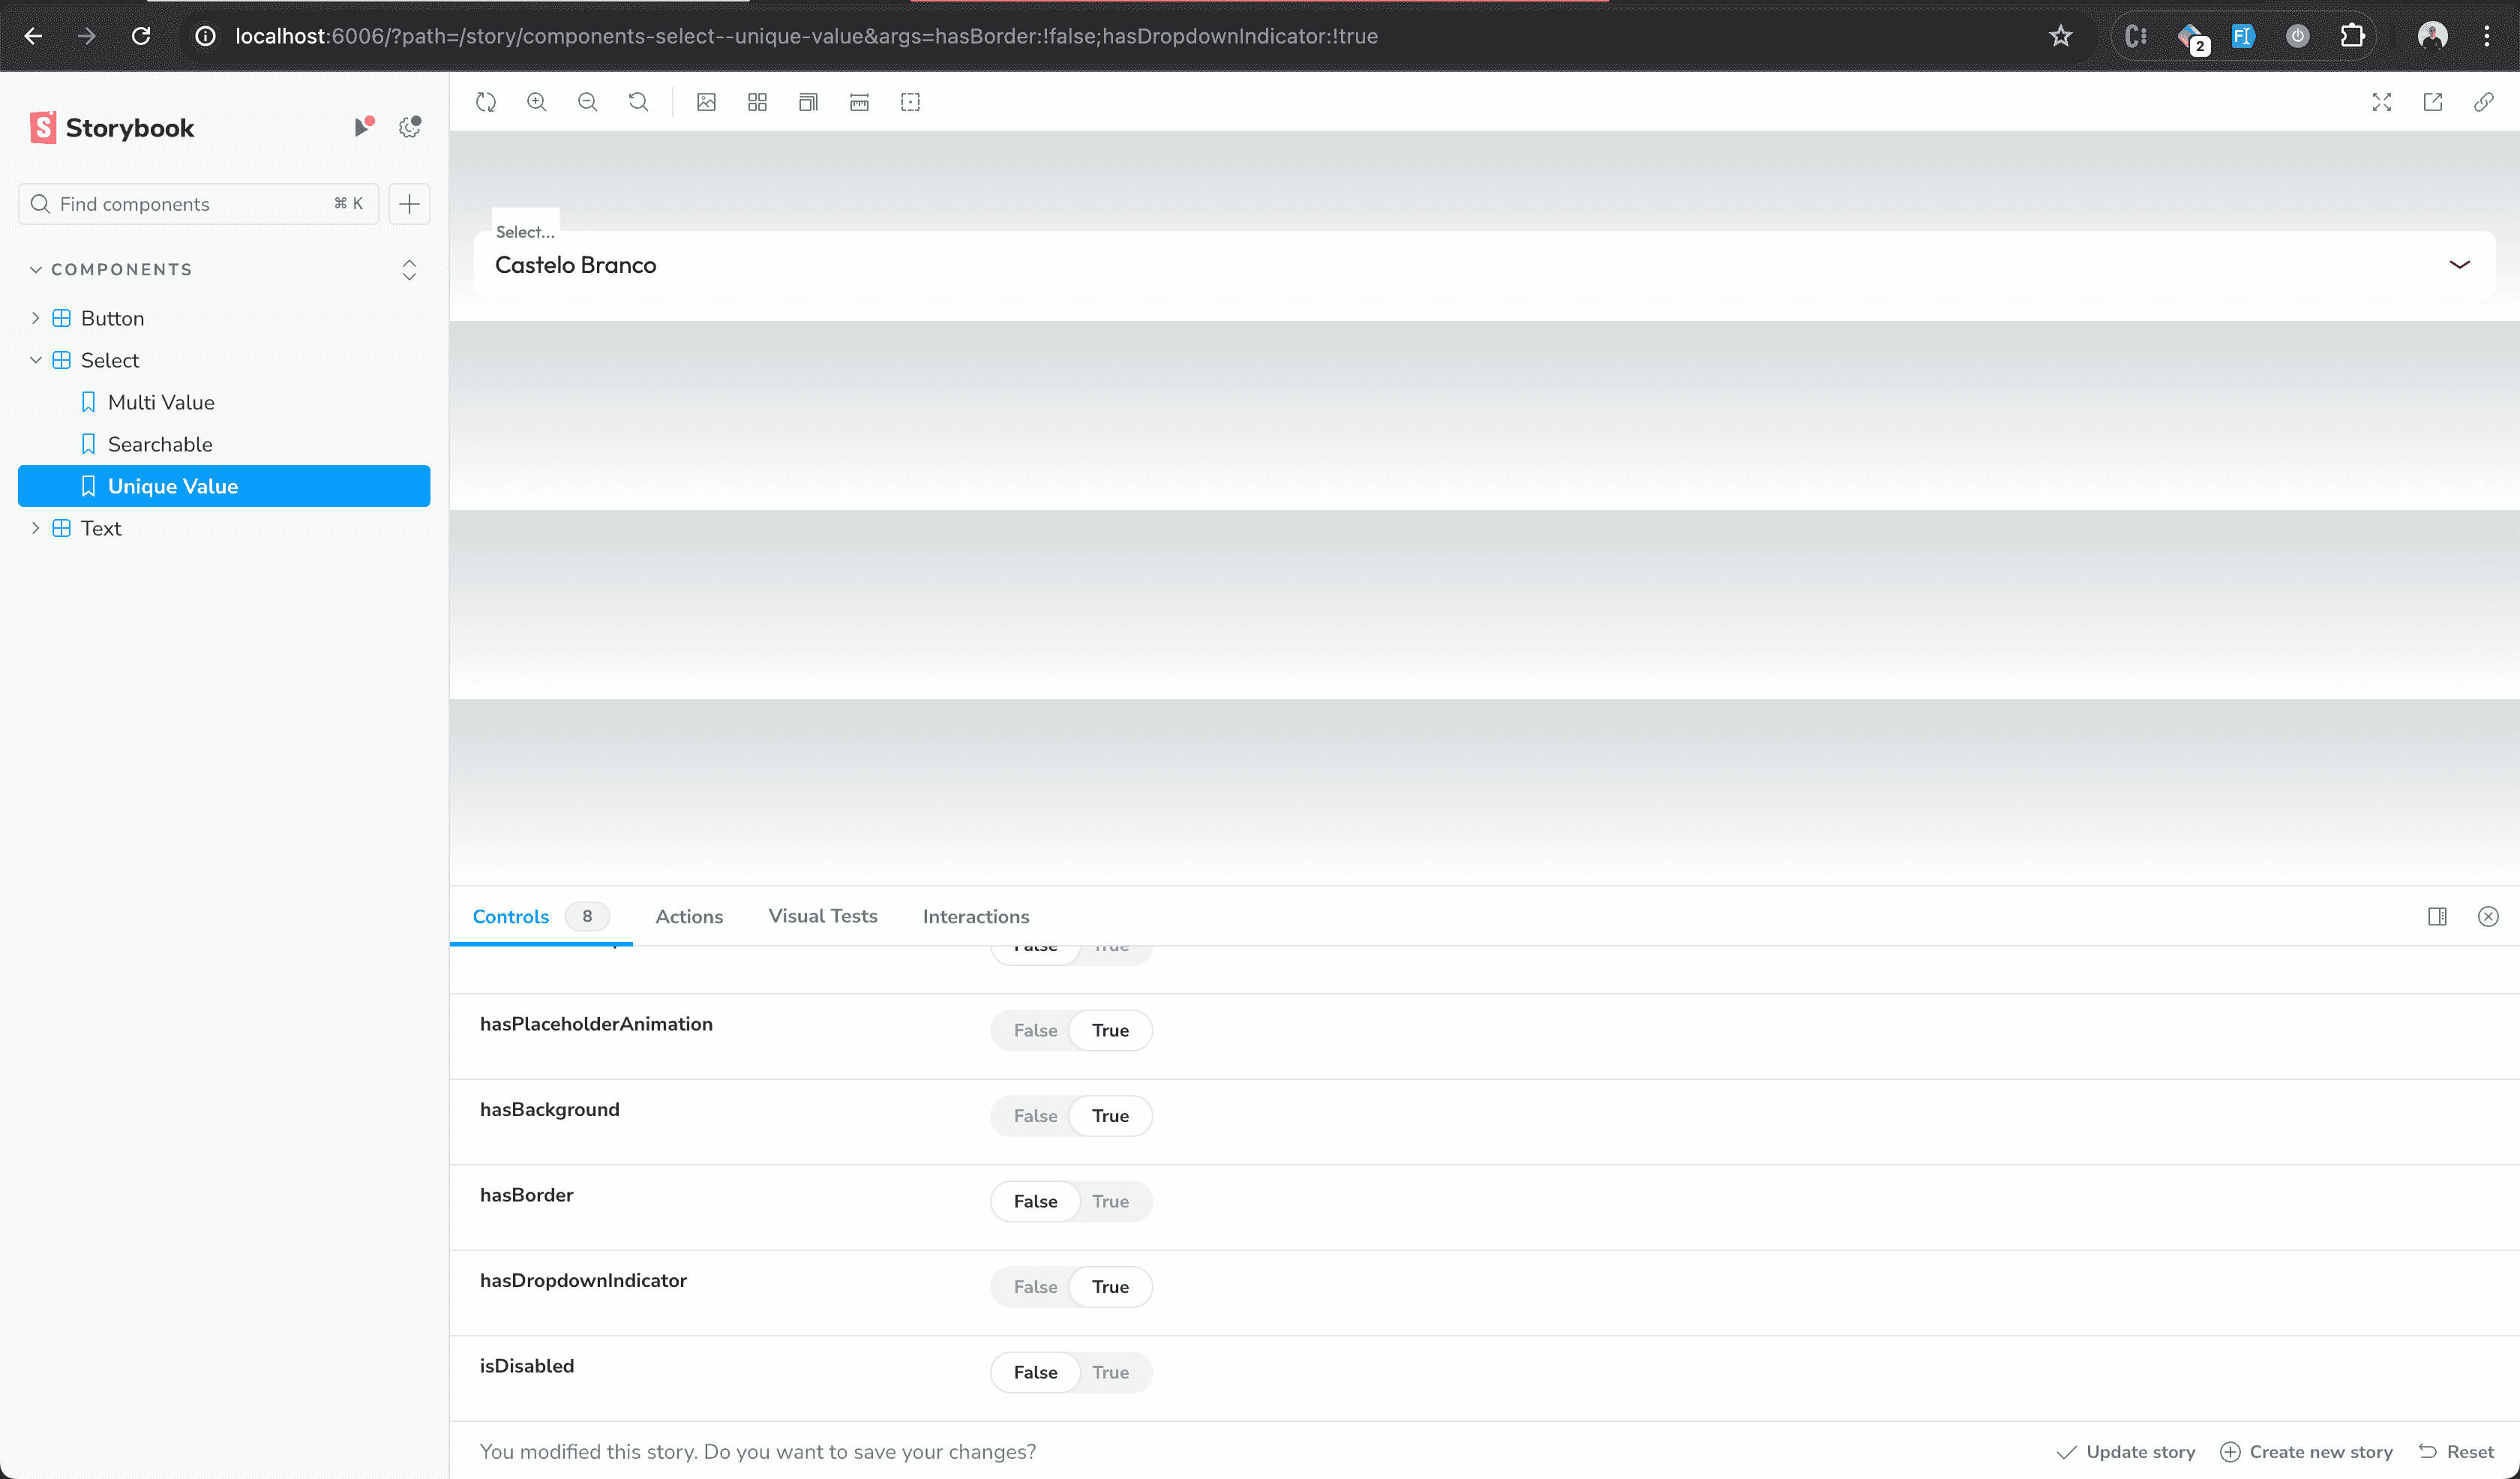
Task: Collapse the Select component group
Action: click(36, 360)
